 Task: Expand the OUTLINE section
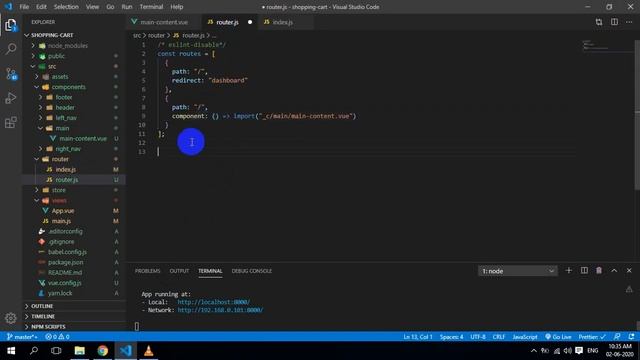point(73,306)
